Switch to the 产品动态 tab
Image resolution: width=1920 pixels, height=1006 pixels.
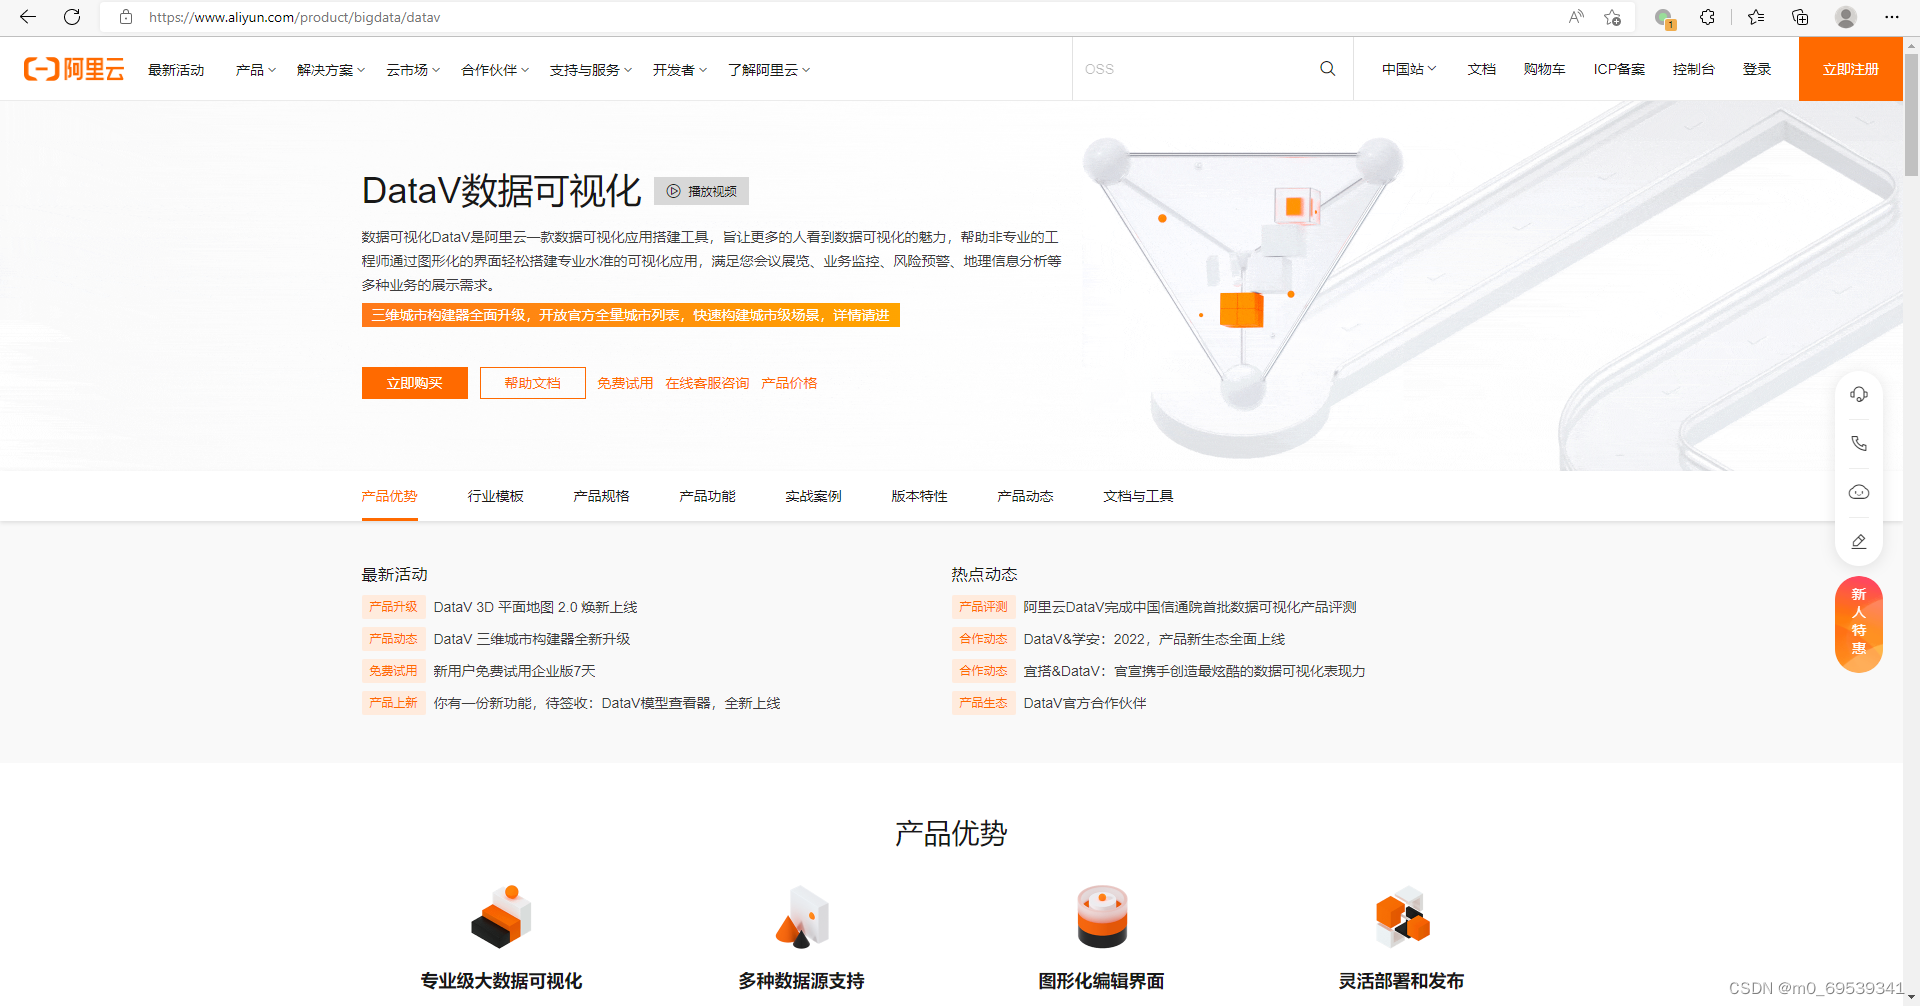[x=1025, y=496]
